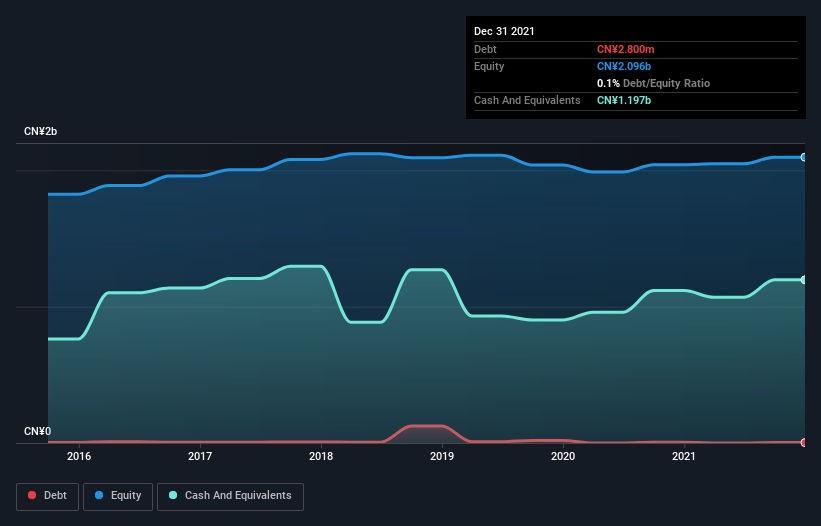Click Cash And Equivalents tooltip label

pos(527,100)
